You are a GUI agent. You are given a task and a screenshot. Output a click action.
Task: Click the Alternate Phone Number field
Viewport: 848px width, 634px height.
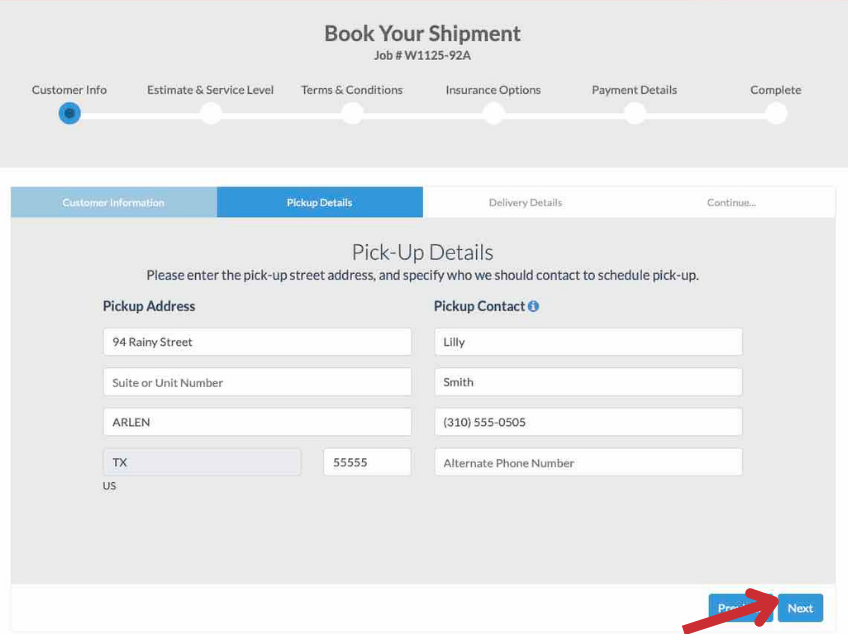pyautogui.click(x=588, y=462)
